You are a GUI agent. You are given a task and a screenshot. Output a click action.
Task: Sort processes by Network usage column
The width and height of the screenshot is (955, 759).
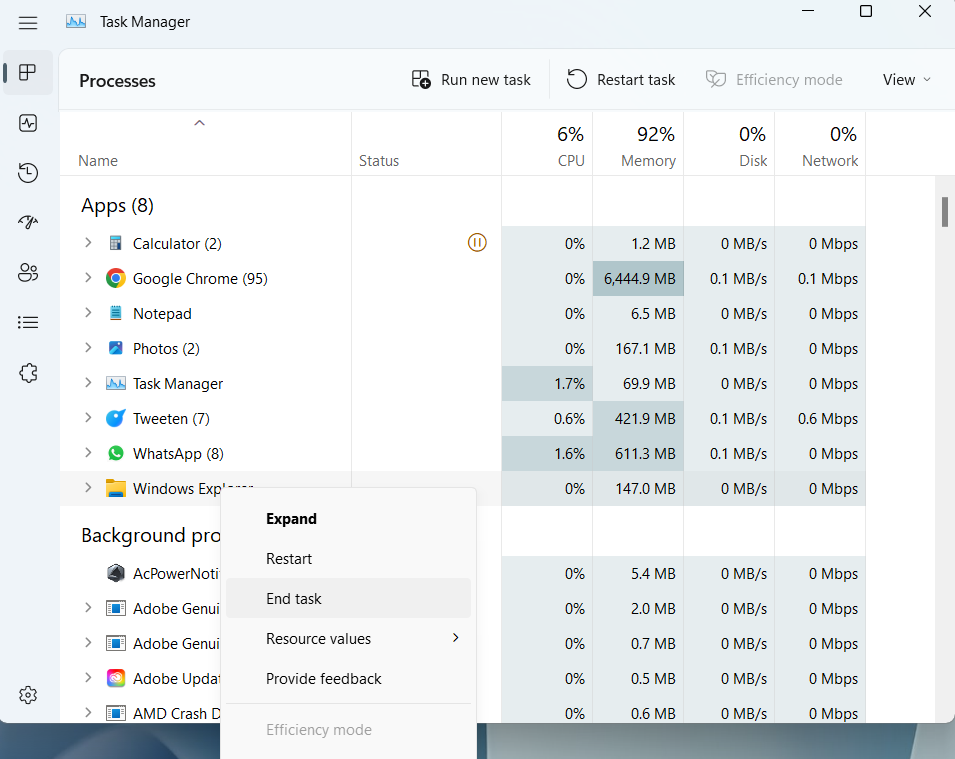820,145
